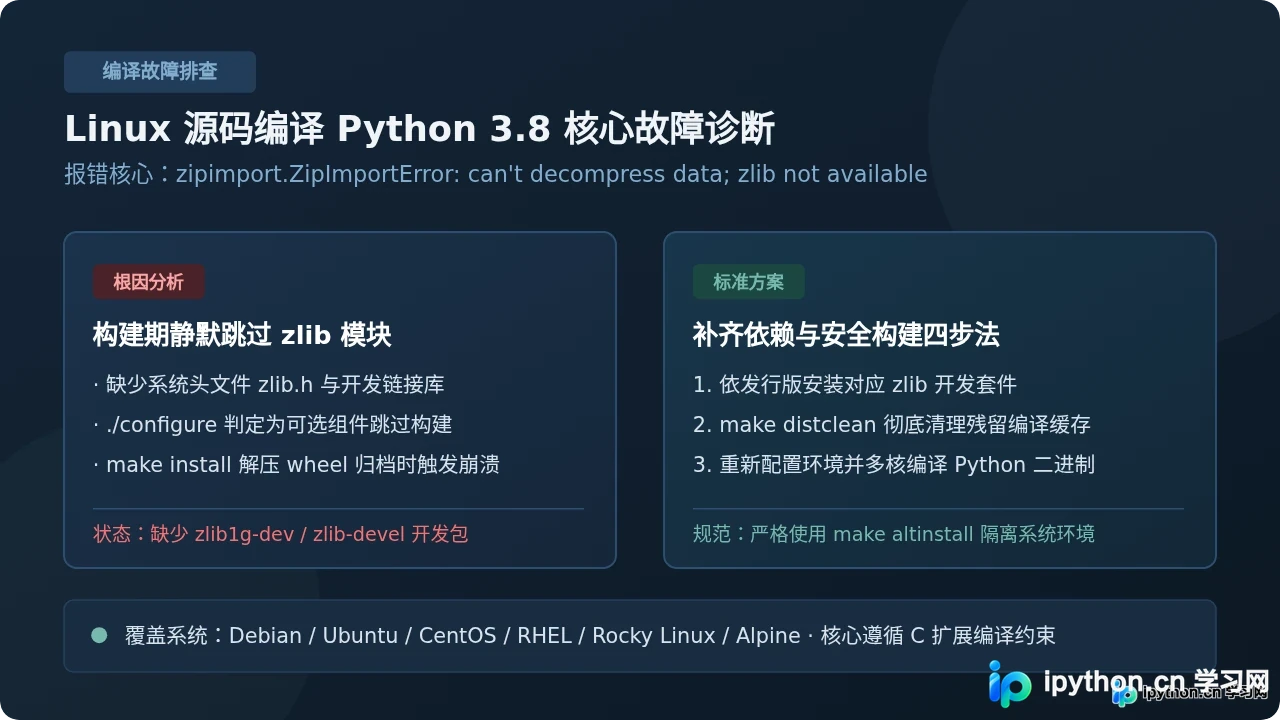Image resolution: width=1280 pixels, height=720 pixels.
Task: Select the title Linux 源码编译 Python 3.8 核心故障诊断
Action: tap(419, 130)
